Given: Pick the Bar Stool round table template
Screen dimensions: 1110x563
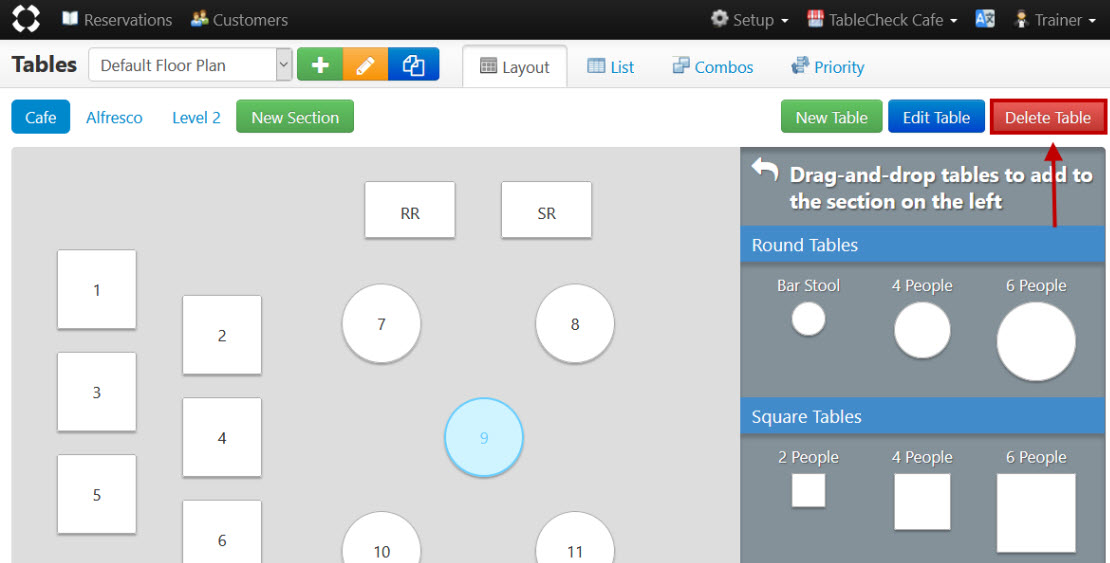Looking at the screenshot, I should click(808, 319).
